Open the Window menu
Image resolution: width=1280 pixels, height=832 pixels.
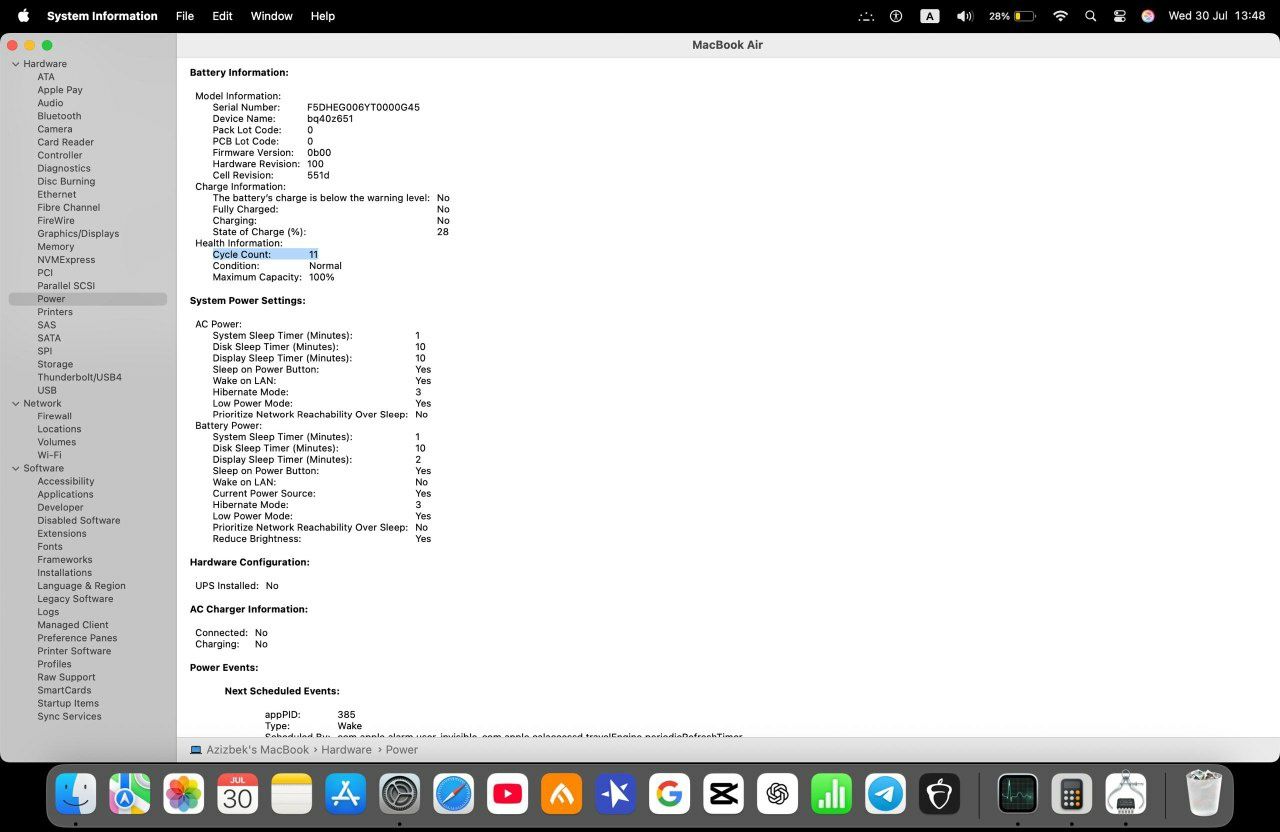[271, 16]
